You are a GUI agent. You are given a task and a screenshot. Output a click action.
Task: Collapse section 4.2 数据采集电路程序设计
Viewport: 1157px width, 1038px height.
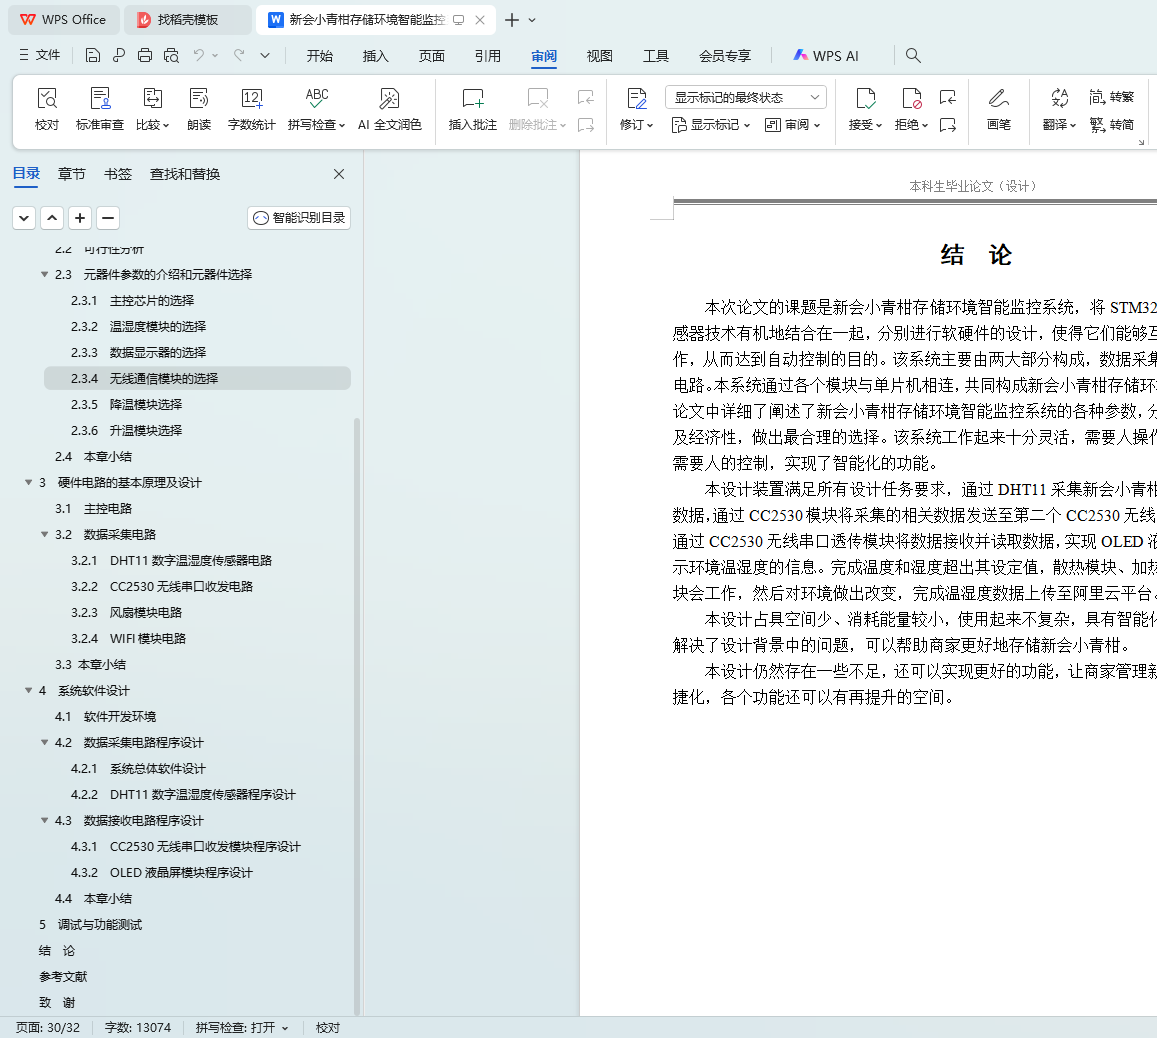44,742
